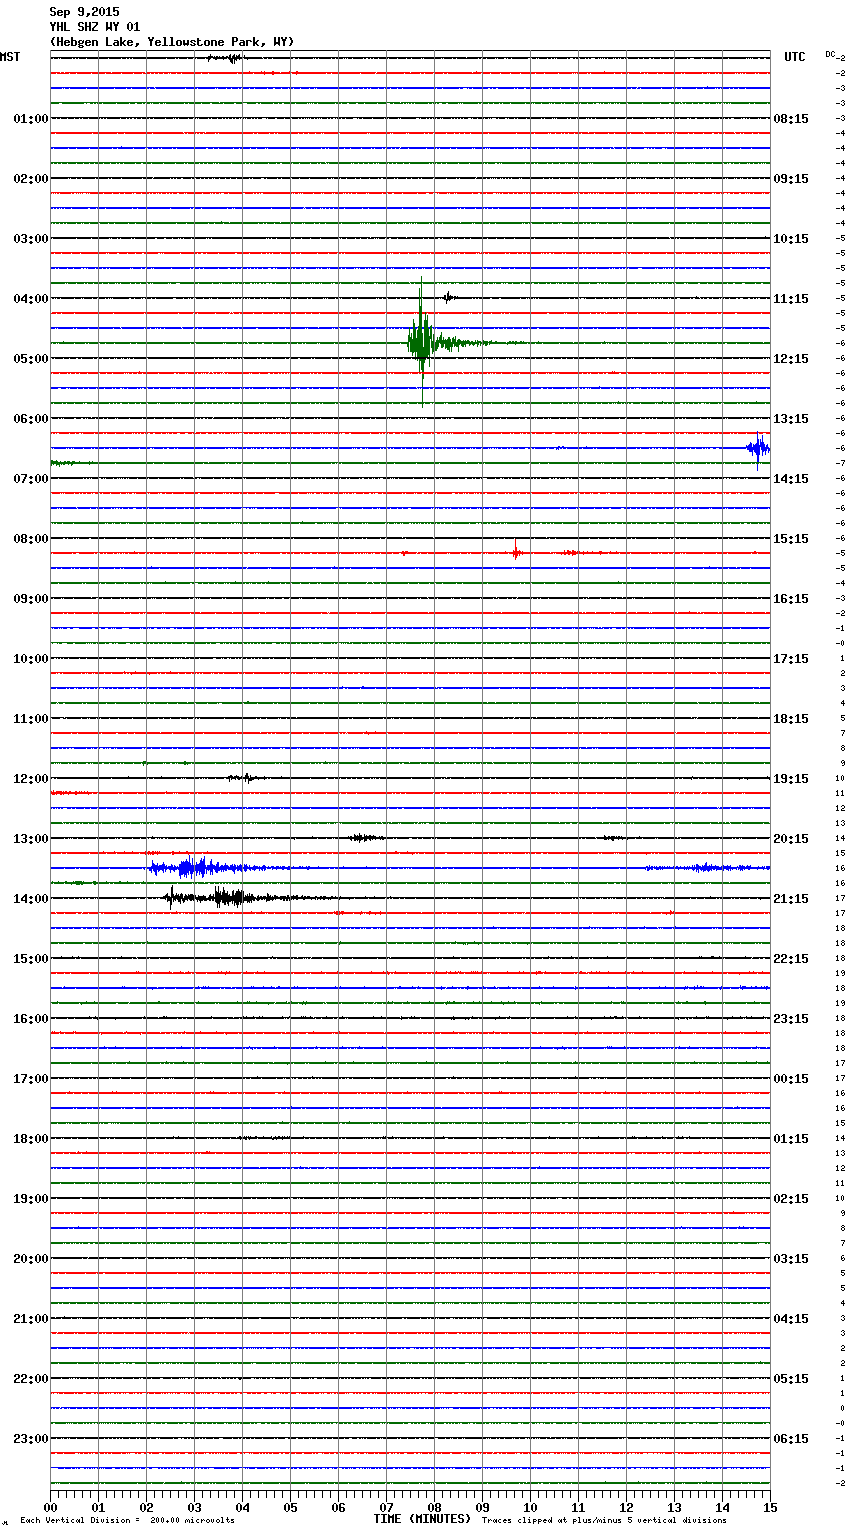This screenshot has width=850, height=1534.
Task: Click the '06:15' UTC time label
Action: pos(791,1439)
